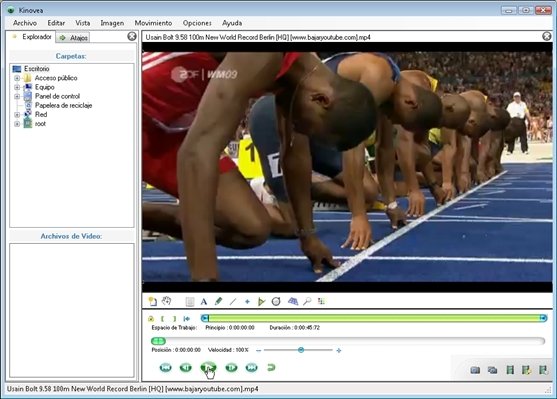Export diaporama icon at far right
This screenshot has width=557, height=399.
[x=543, y=370]
